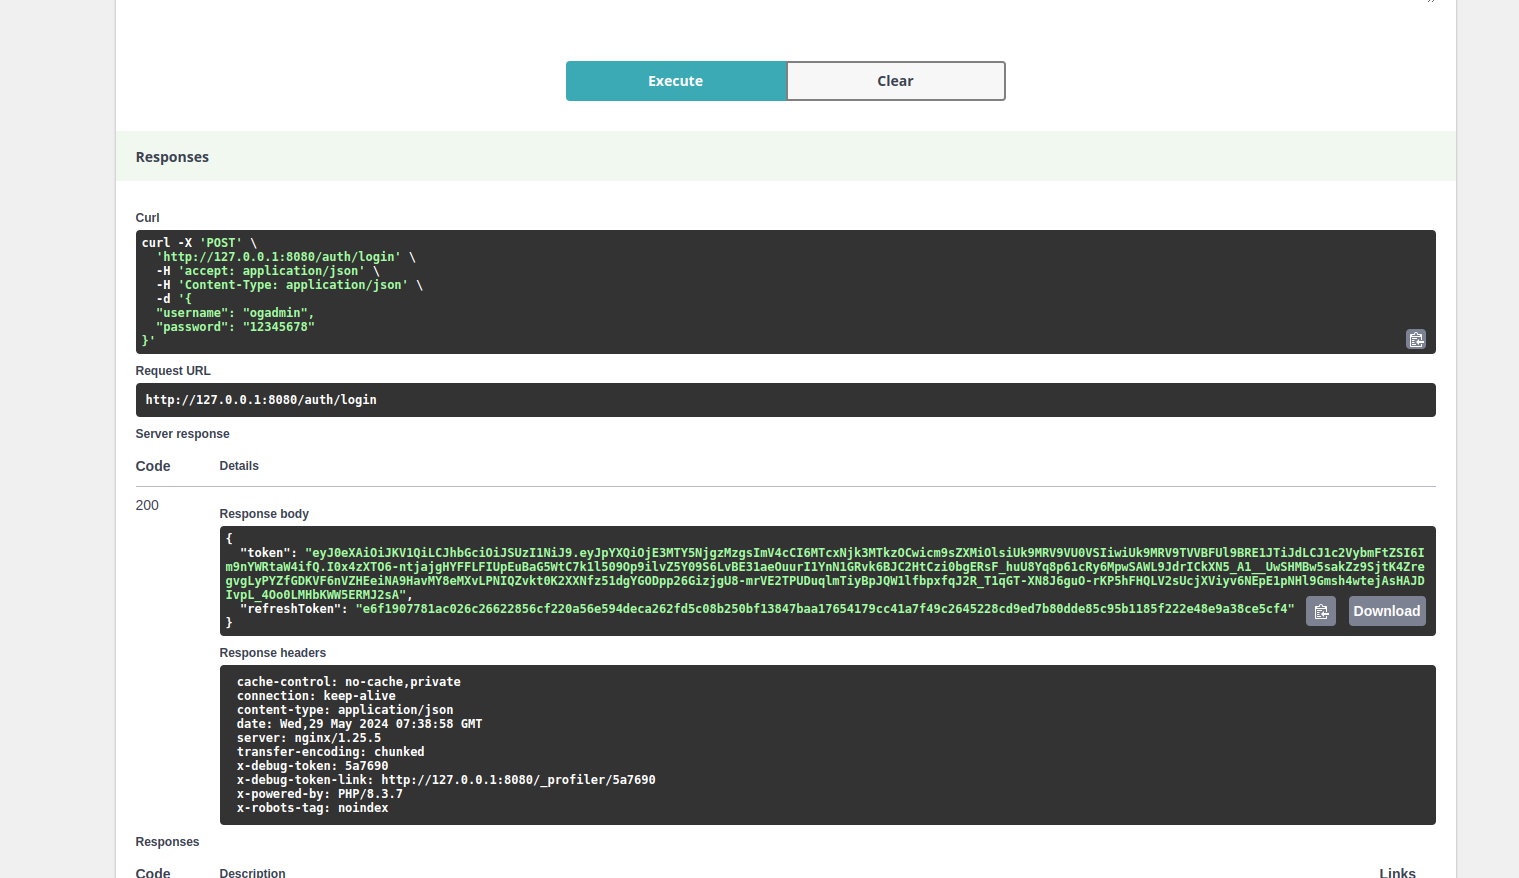
Task: Download the response body
Action: (1386, 611)
